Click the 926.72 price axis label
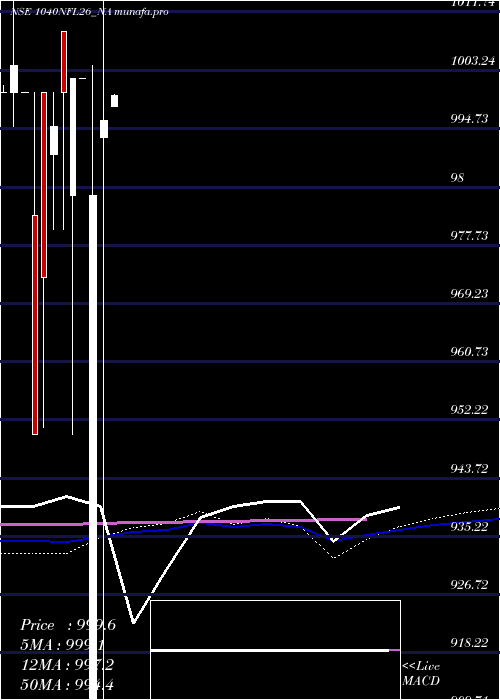Screen dimensions: 500x700 [469, 584]
